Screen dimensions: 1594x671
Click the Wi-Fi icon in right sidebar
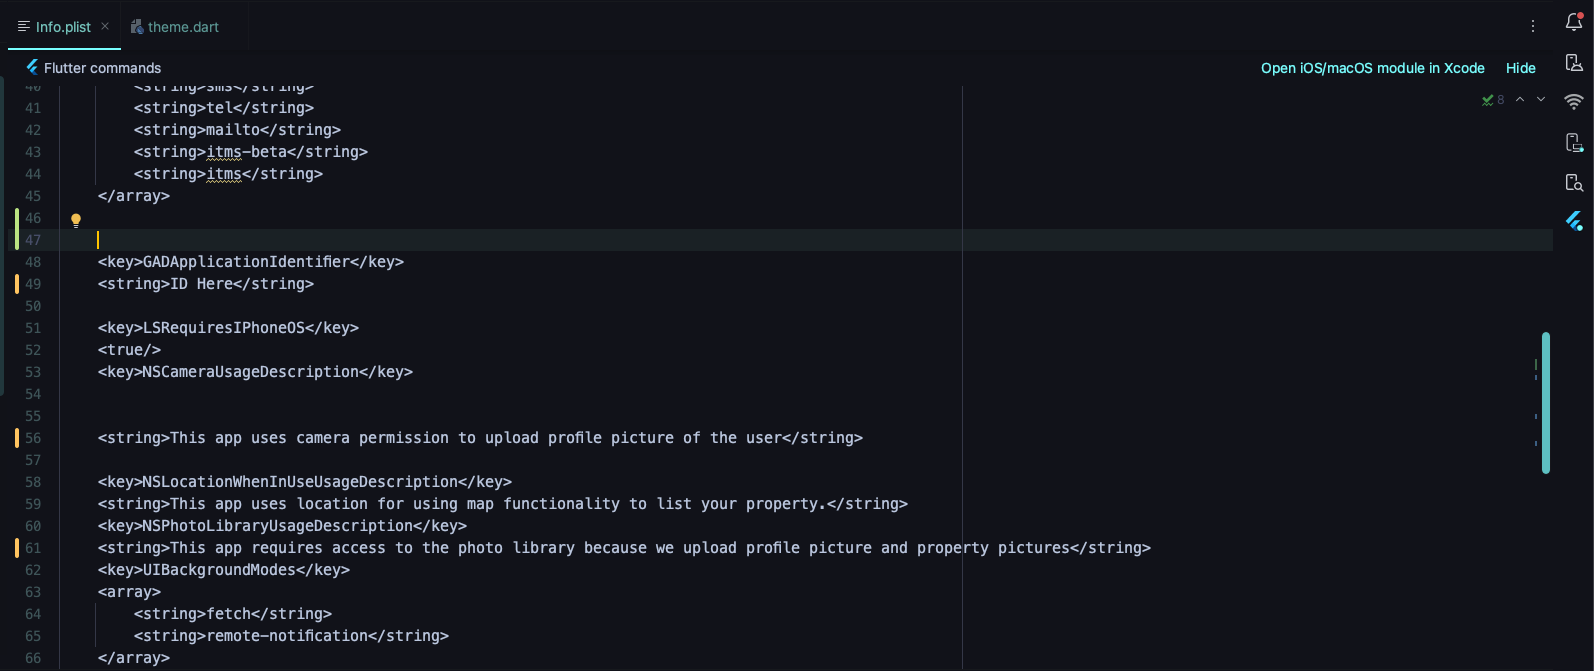(1574, 102)
